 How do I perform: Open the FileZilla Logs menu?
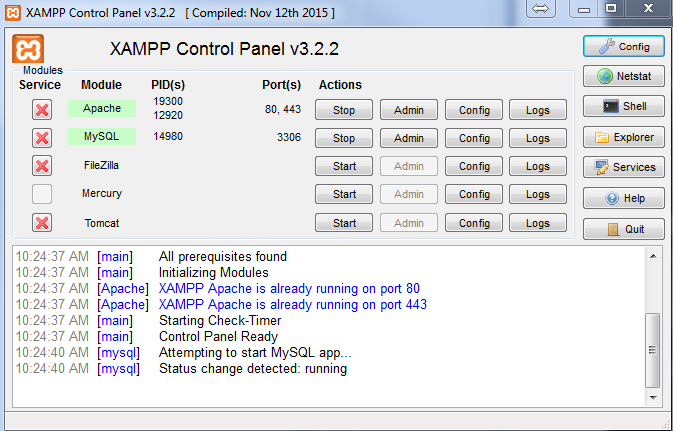[x=538, y=166]
